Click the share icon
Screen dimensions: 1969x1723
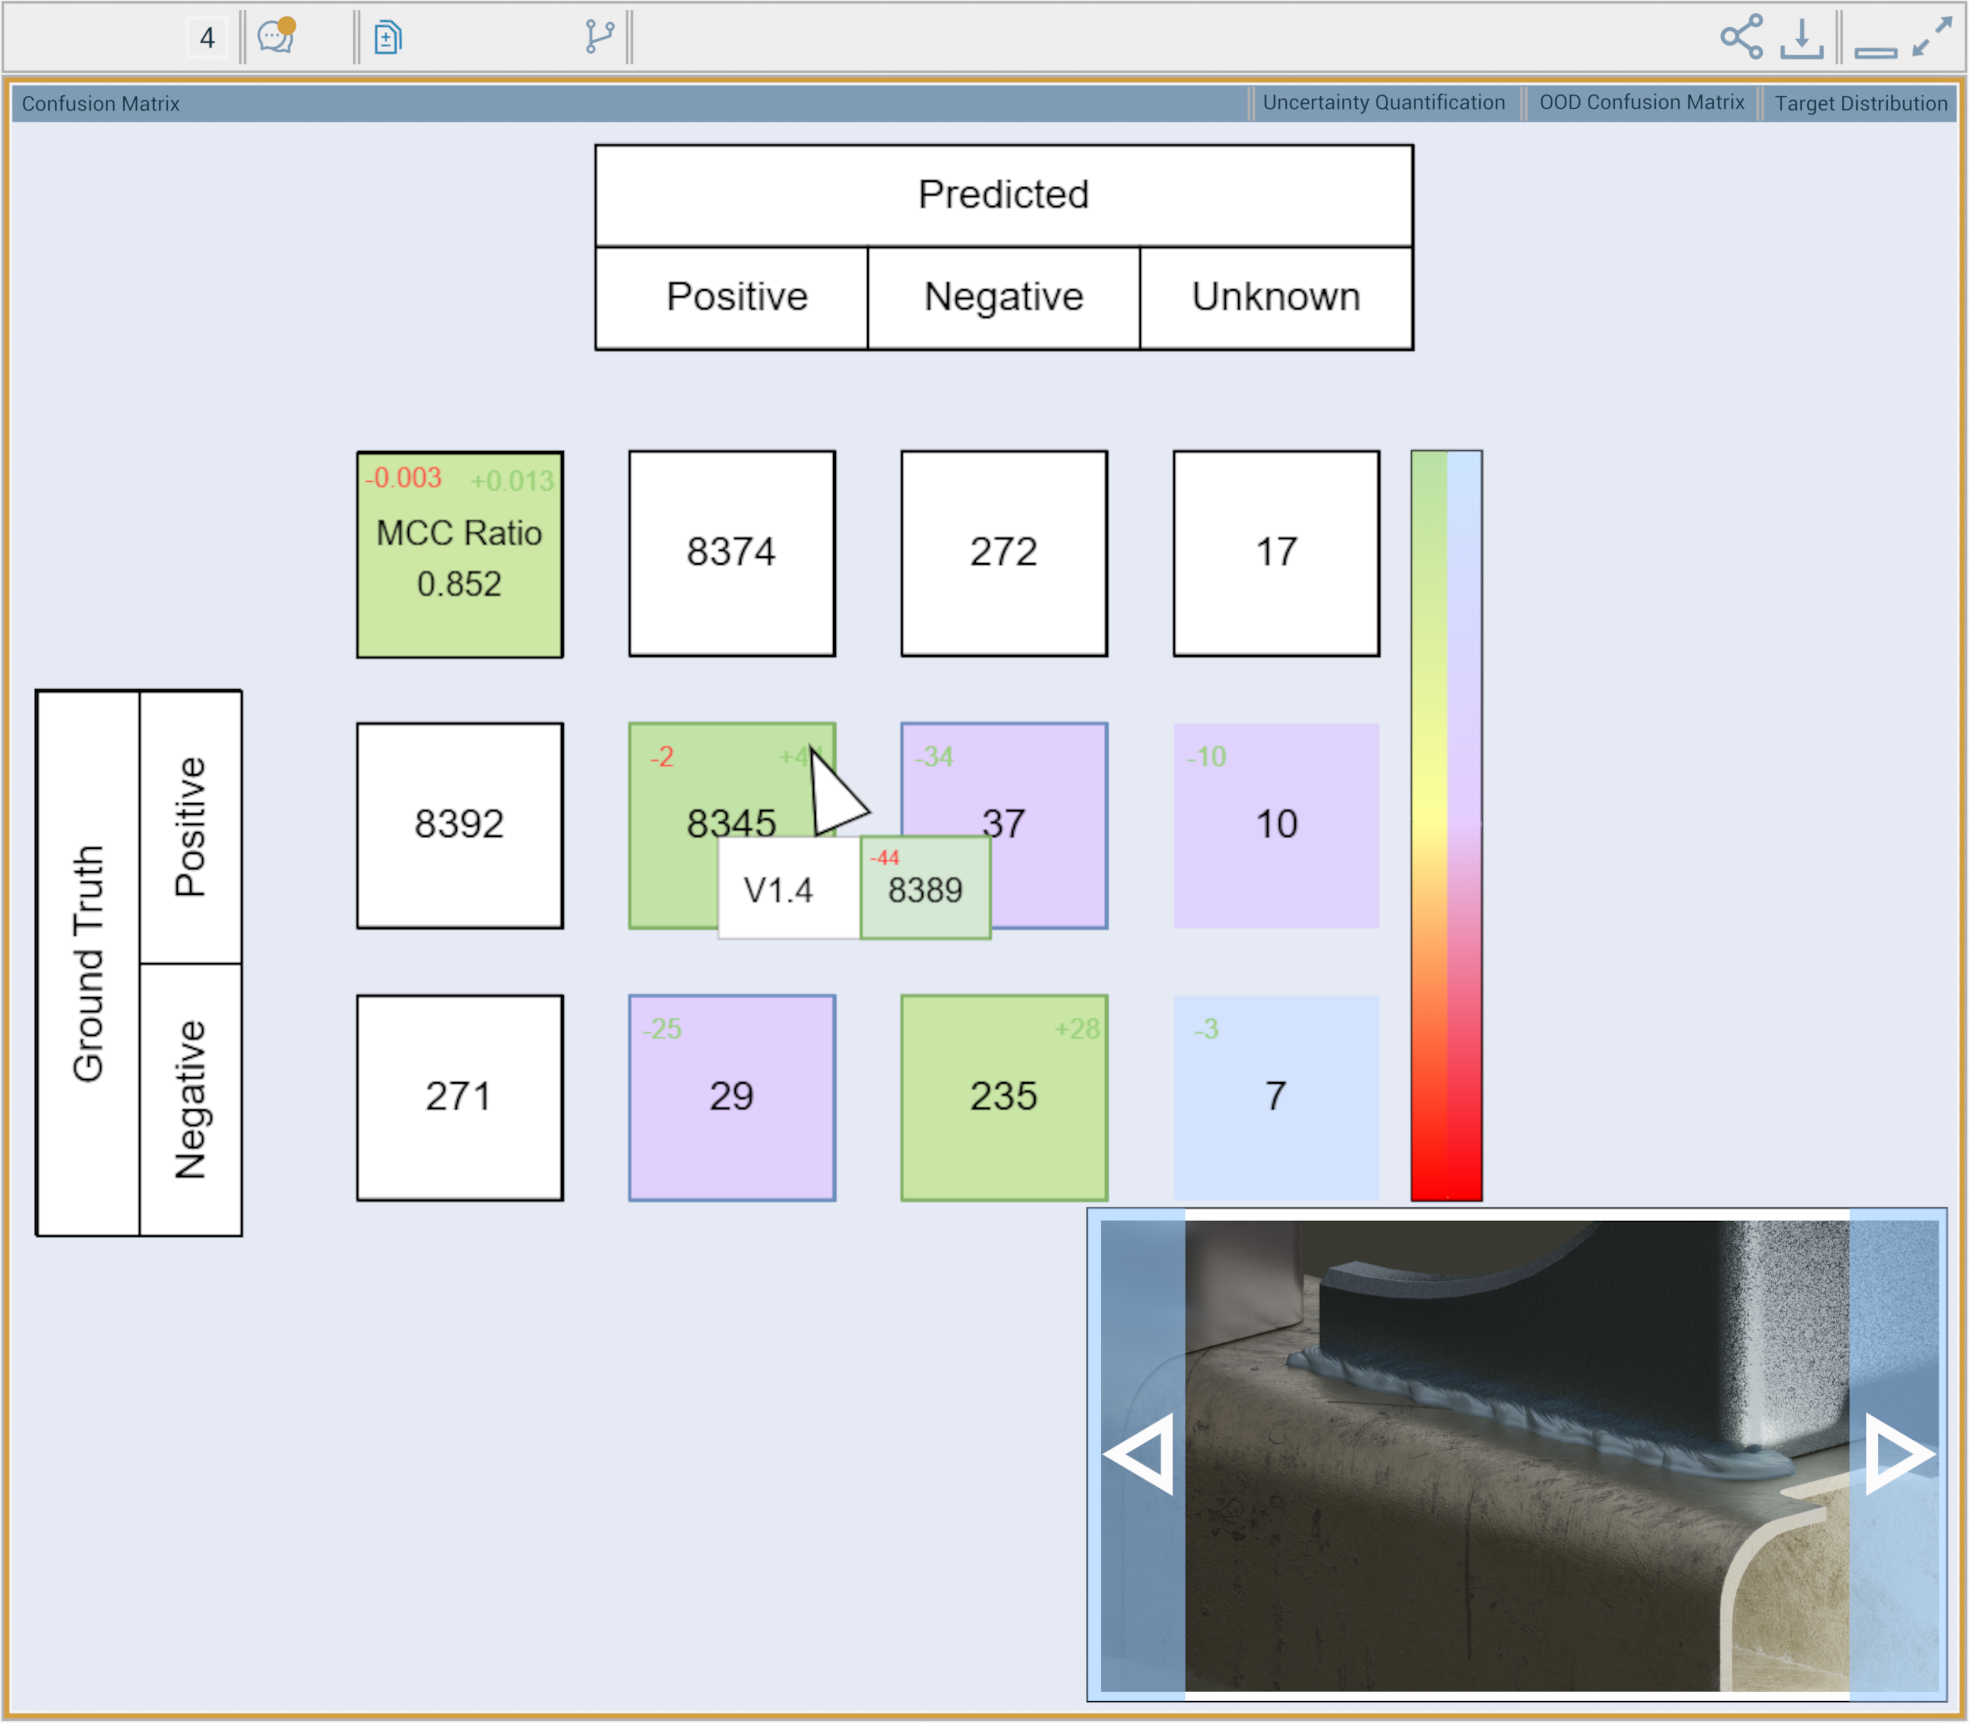(1741, 37)
